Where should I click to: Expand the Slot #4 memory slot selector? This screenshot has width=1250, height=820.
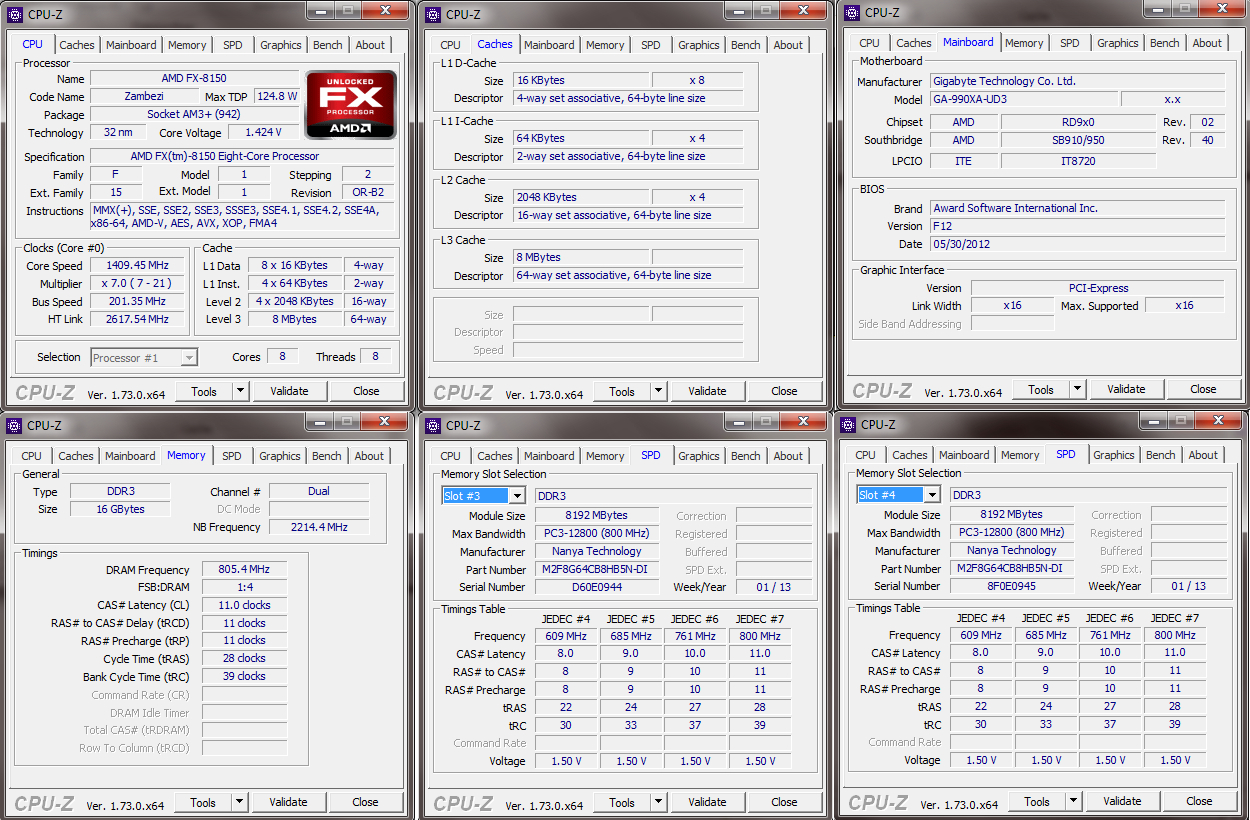coord(932,495)
